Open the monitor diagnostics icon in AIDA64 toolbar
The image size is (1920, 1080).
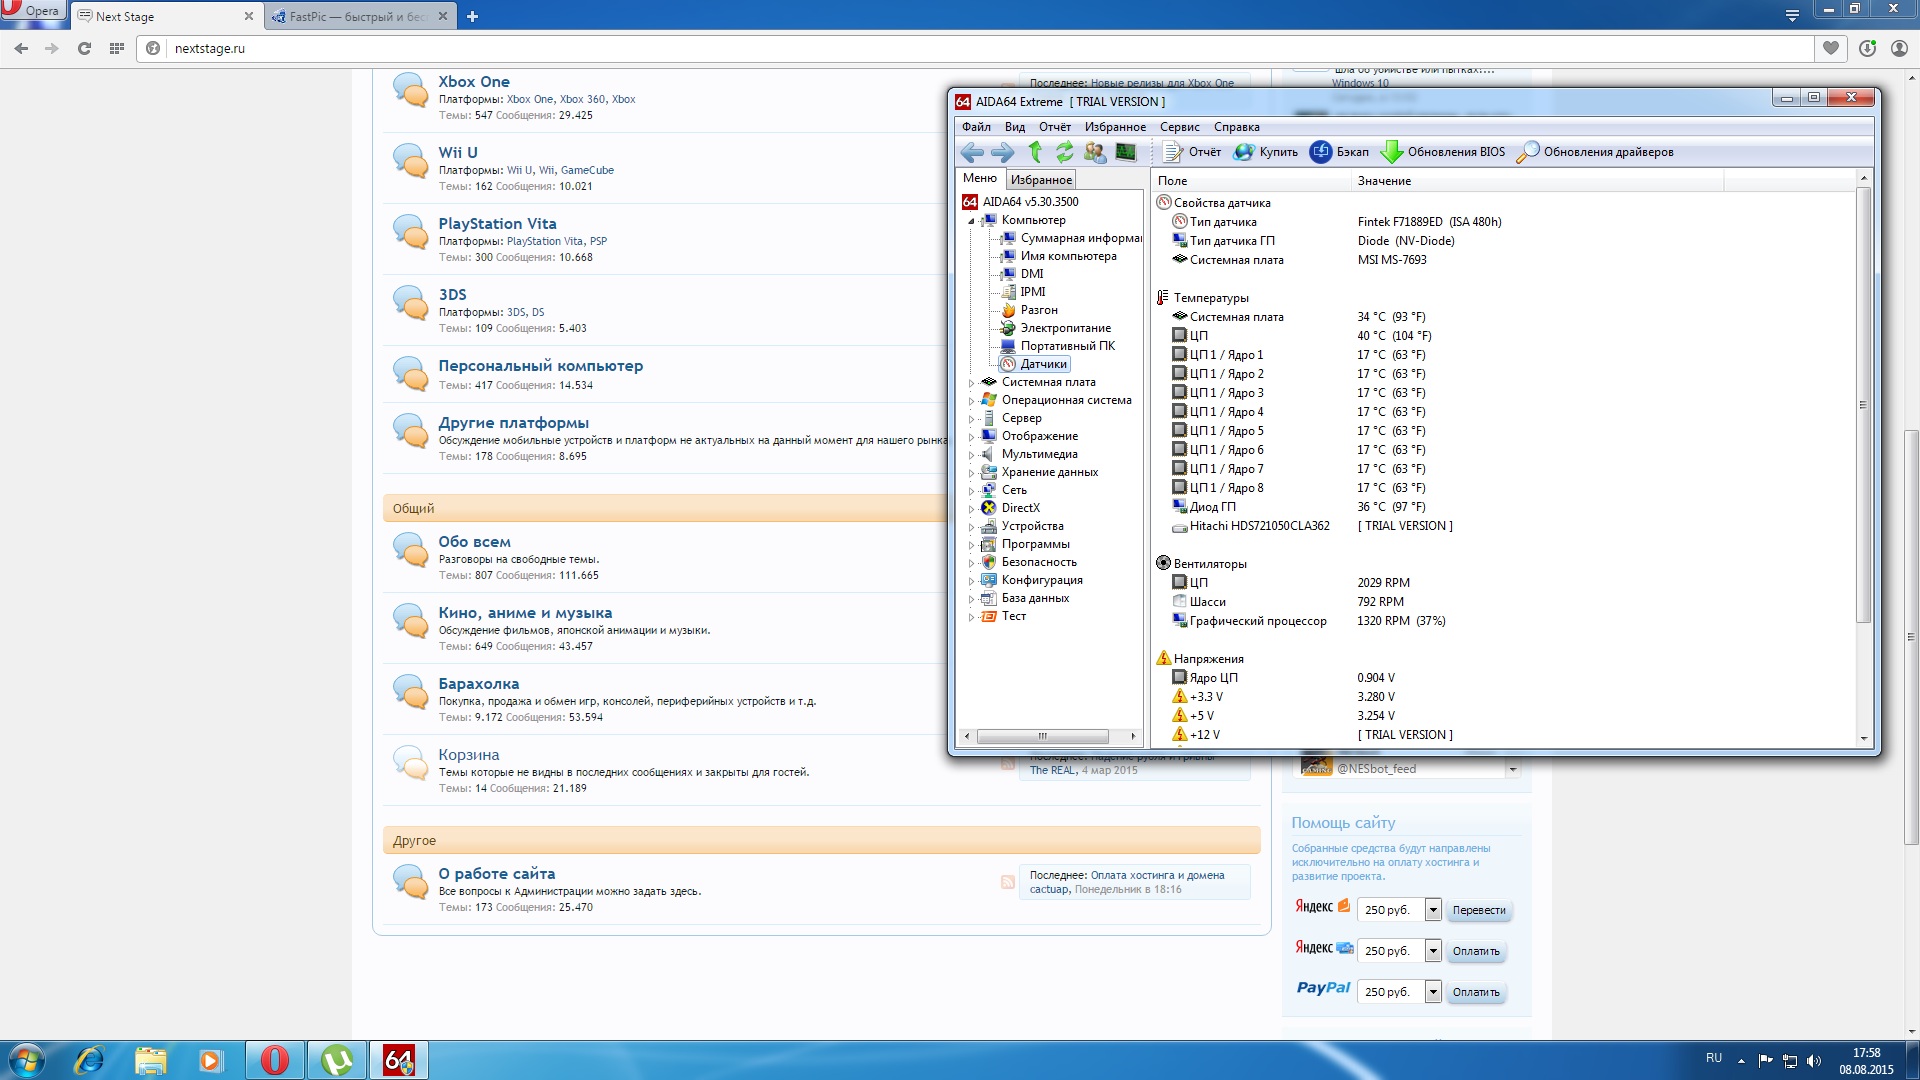pyautogui.click(x=1126, y=152)
